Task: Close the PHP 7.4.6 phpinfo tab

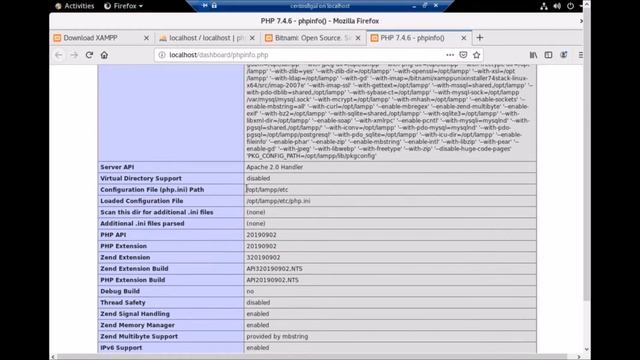Action: click(x=464, y=38)
